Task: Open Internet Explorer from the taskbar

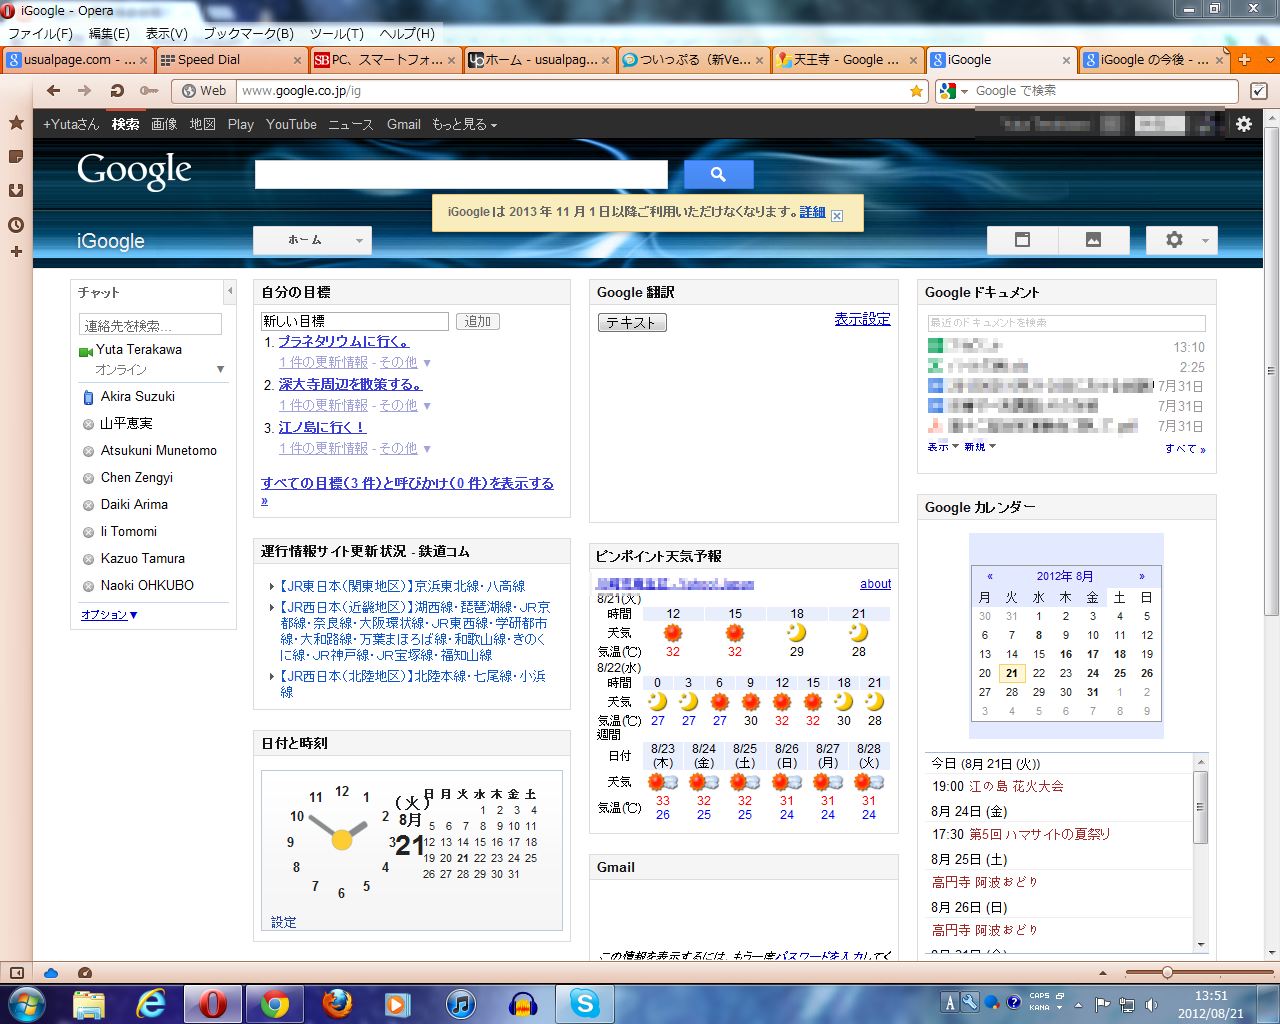Action: [151, 1003]
